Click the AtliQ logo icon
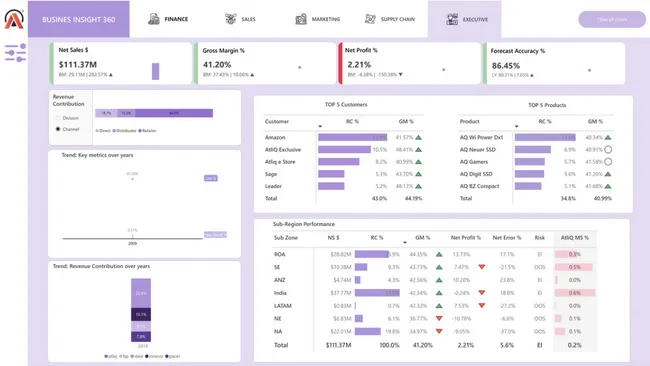650x366 pixels. [14, 19]
